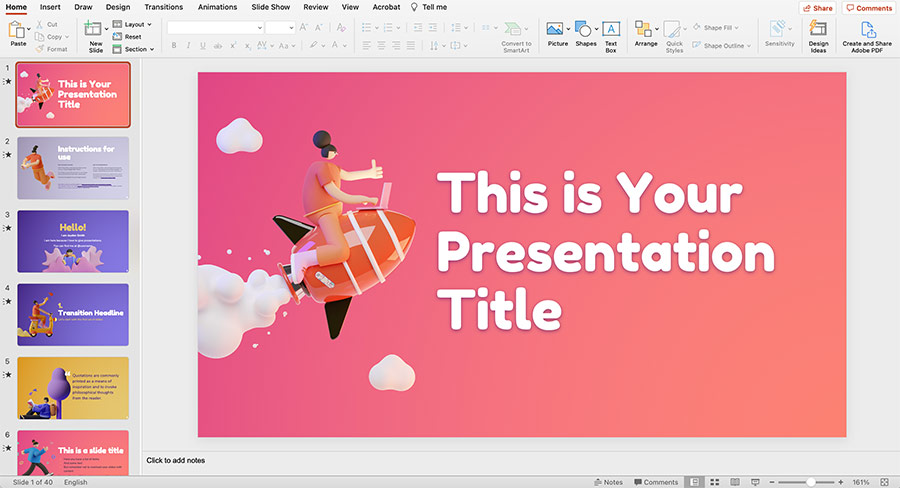Click the Share button
Image resolution: width=900 pixels, height=488 pixels.
click(817, 8)
